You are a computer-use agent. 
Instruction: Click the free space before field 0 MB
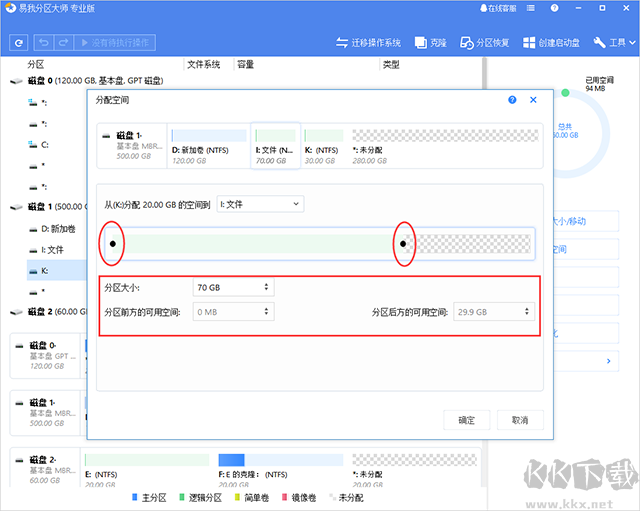(233, 312)
